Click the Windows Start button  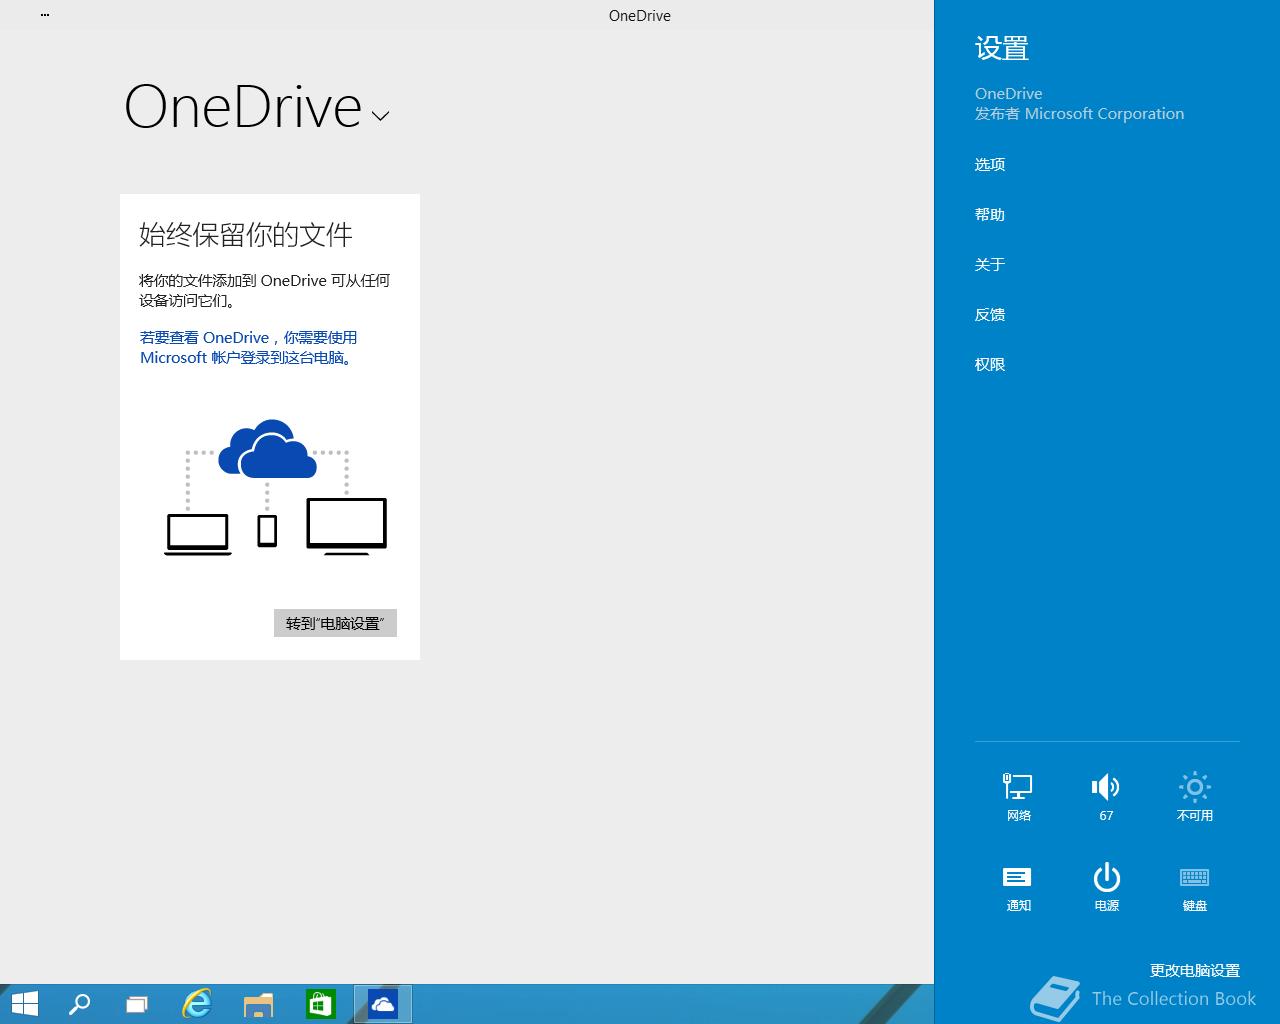(24, 1004)
